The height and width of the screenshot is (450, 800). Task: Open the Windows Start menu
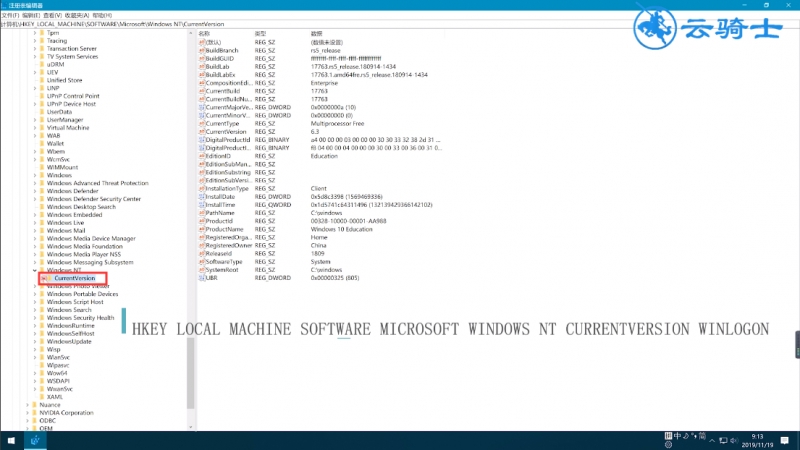click(11, 440)
